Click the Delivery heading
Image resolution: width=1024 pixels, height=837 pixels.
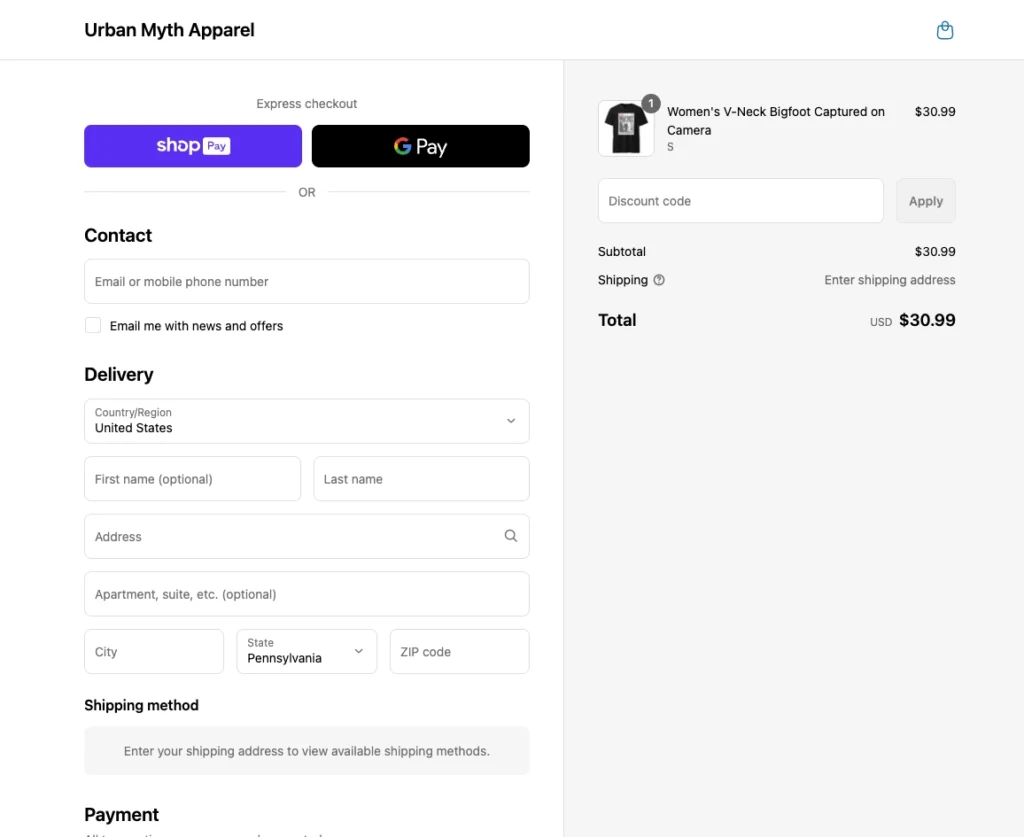(119, 375)
